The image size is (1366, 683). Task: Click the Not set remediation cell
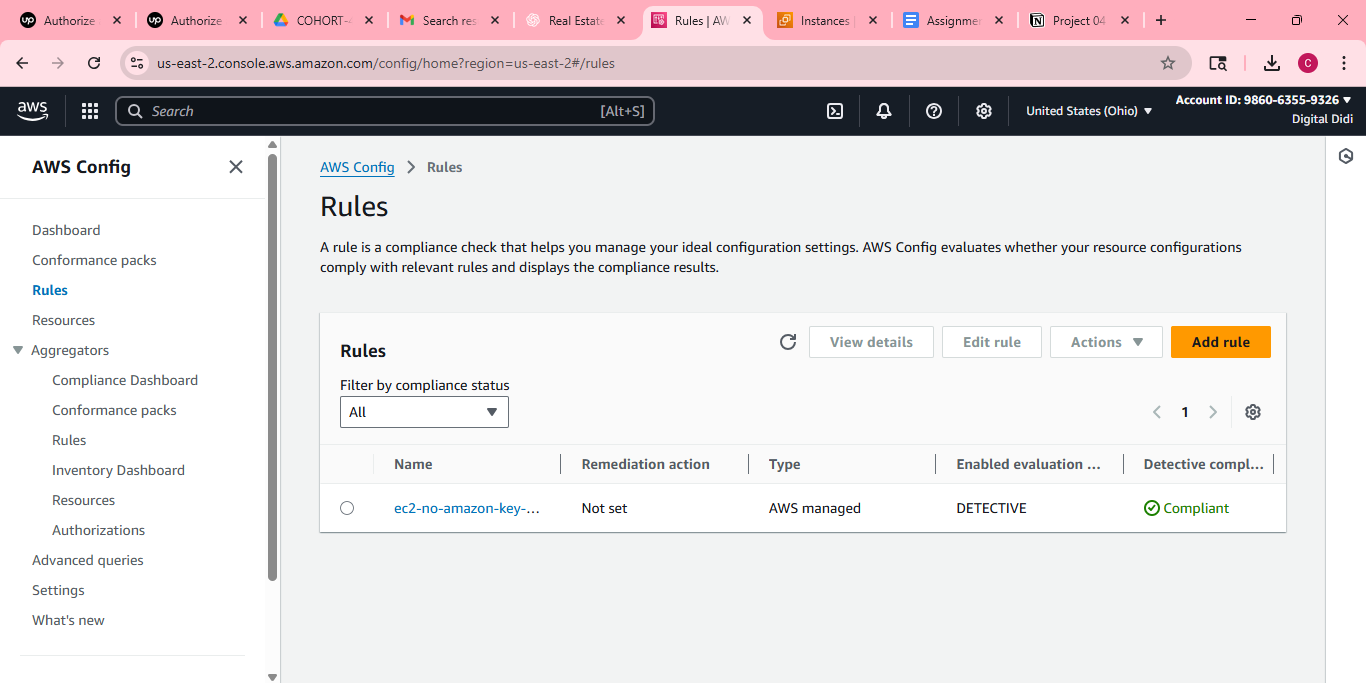605,508
